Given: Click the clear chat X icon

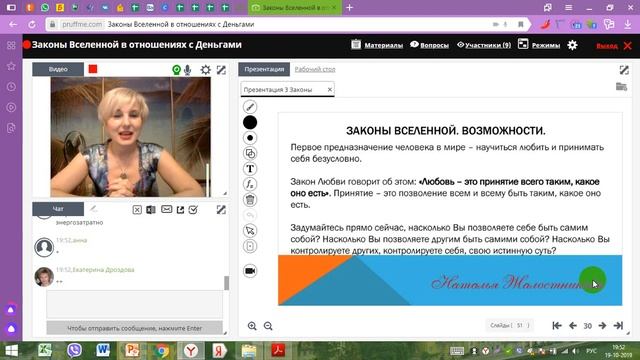Looking at the screenshot, I should tap(137, 210).
